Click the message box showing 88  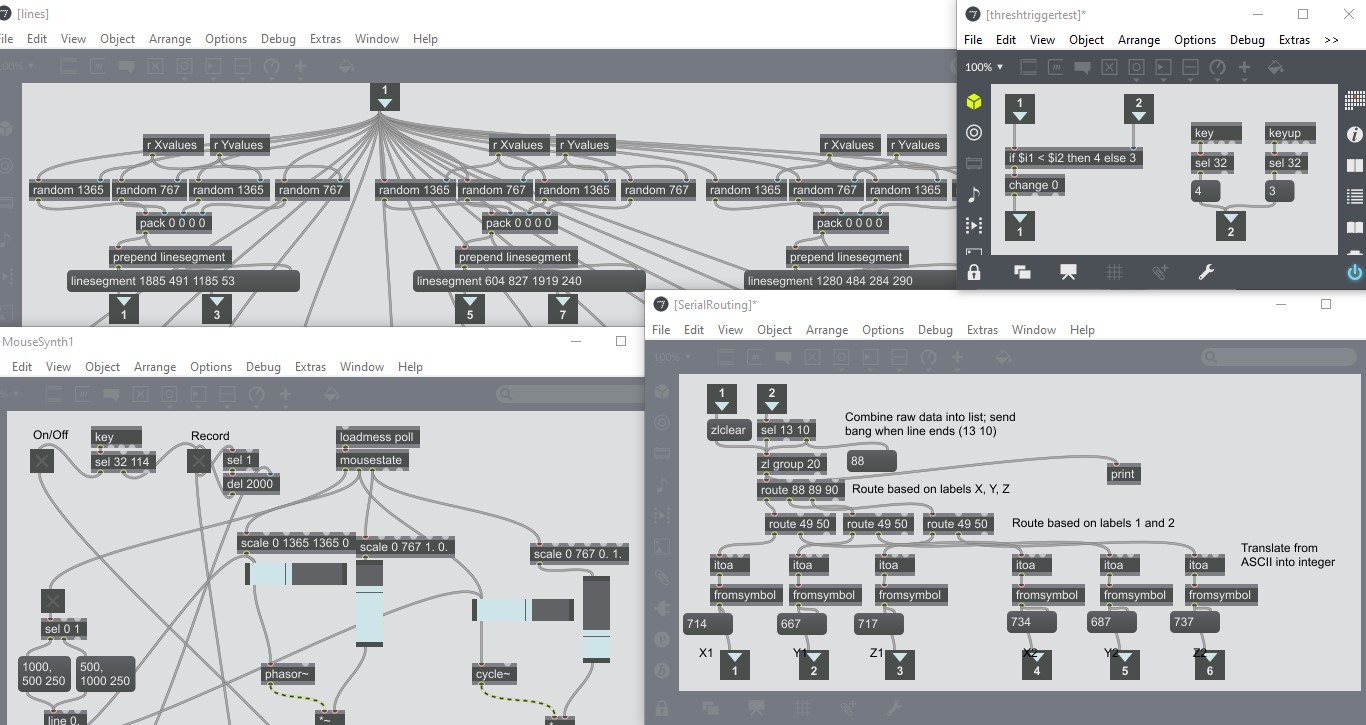(x=871, y=461)
